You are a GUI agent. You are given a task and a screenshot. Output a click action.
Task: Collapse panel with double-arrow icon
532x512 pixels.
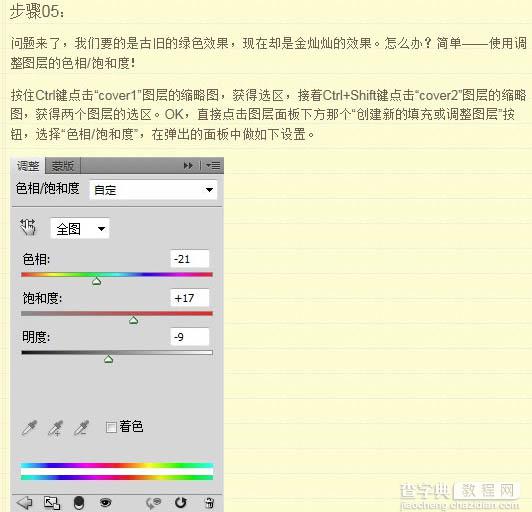(188, 166)
